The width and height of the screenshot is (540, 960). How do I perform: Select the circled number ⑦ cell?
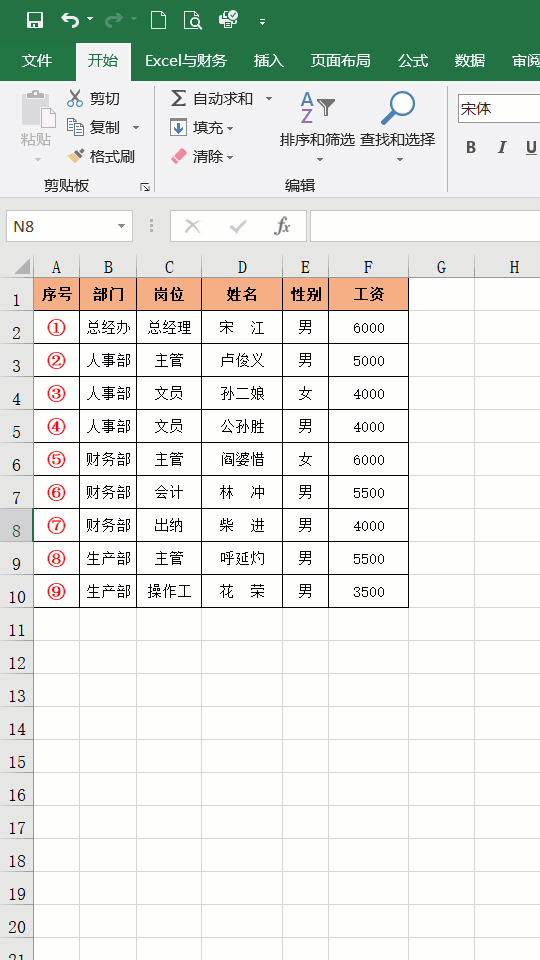[56, 526]
